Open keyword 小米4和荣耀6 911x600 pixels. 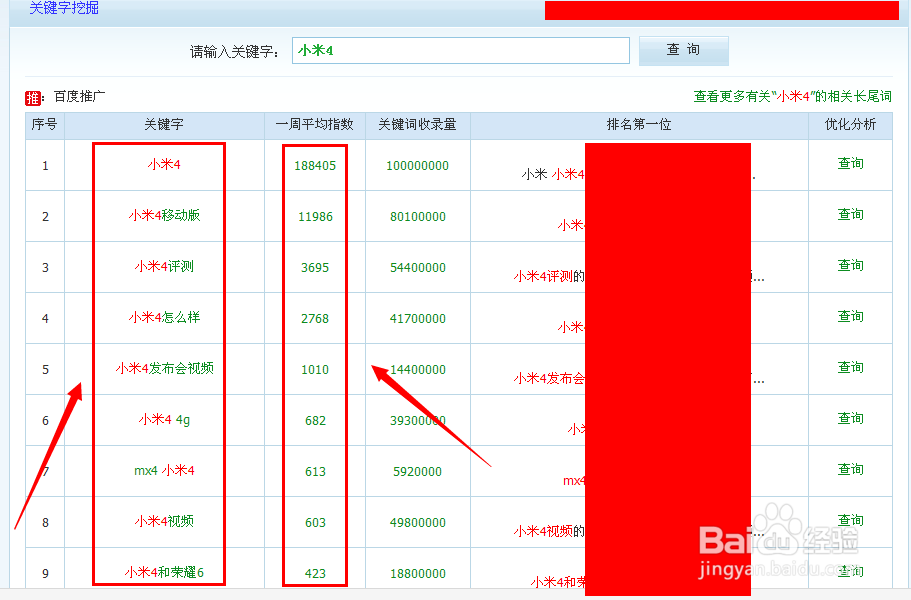(164, 573)
